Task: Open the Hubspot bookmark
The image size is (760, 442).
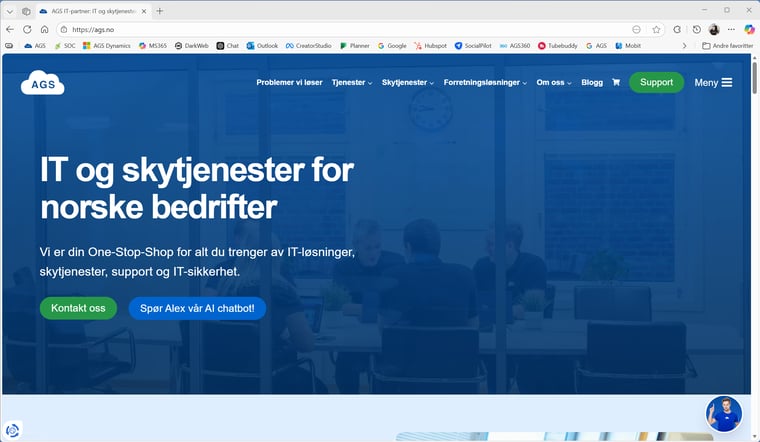Action: click(430, 46)
